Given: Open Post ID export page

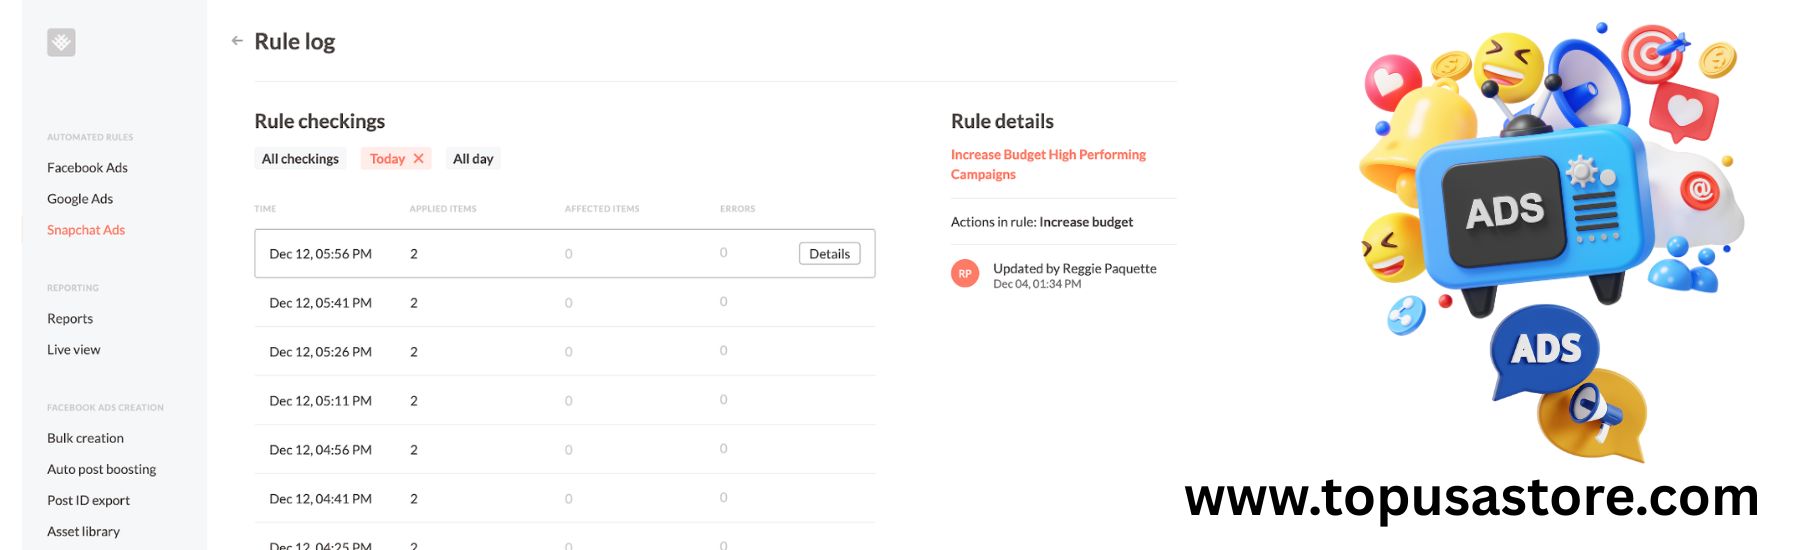Looking at the screenshot, I should (x=88, y=500).
